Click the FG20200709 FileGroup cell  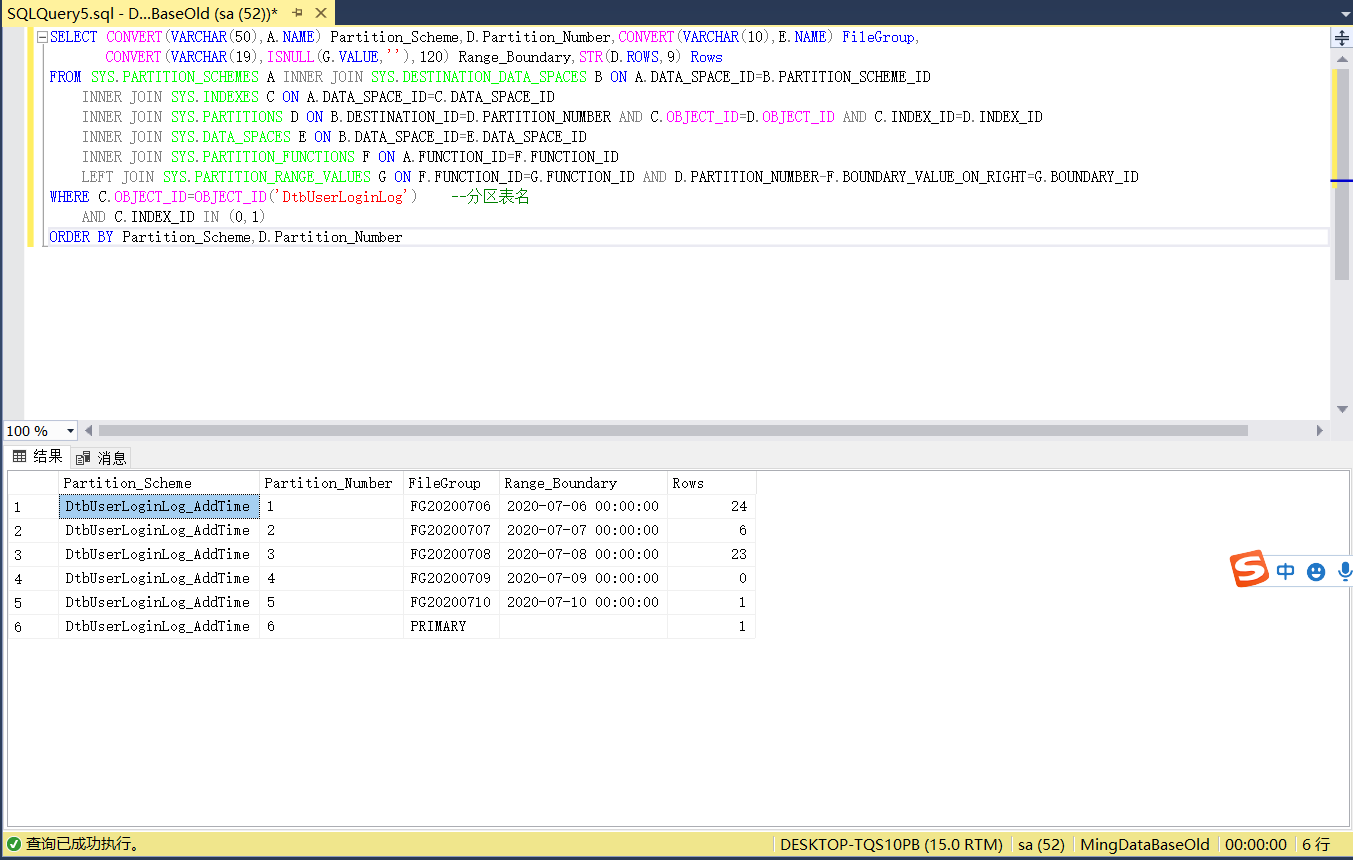click(x=452, y=578)
